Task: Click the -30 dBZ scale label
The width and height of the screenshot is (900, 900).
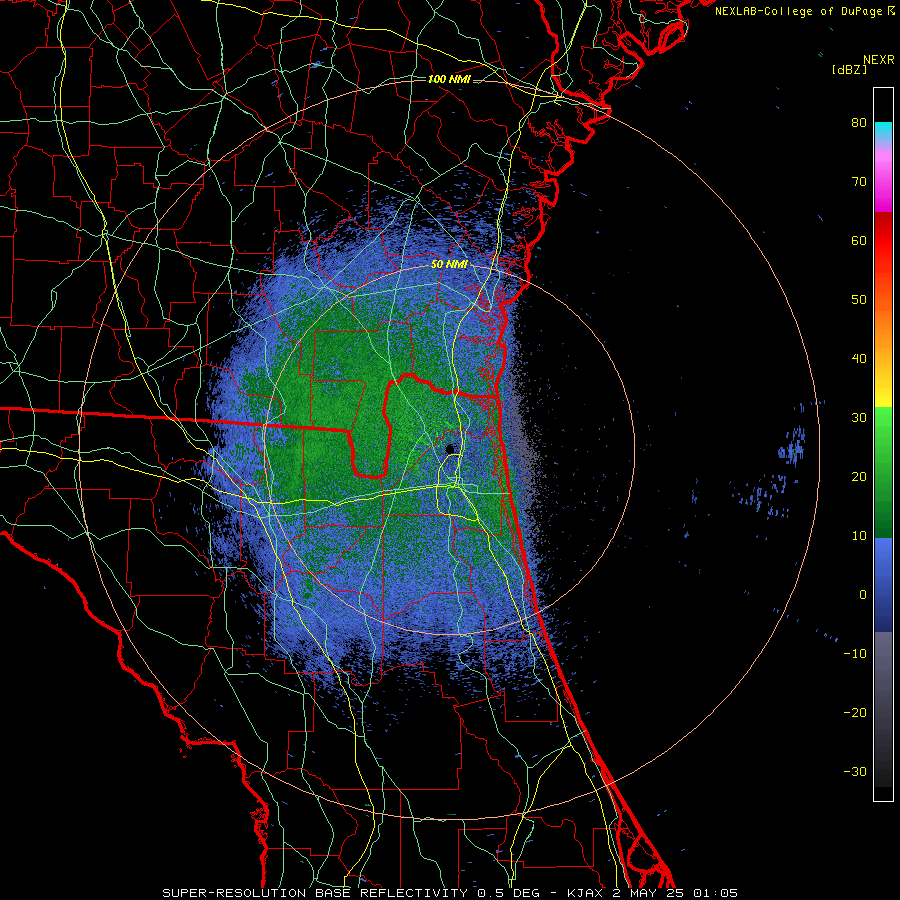Action: click(855, 772)
